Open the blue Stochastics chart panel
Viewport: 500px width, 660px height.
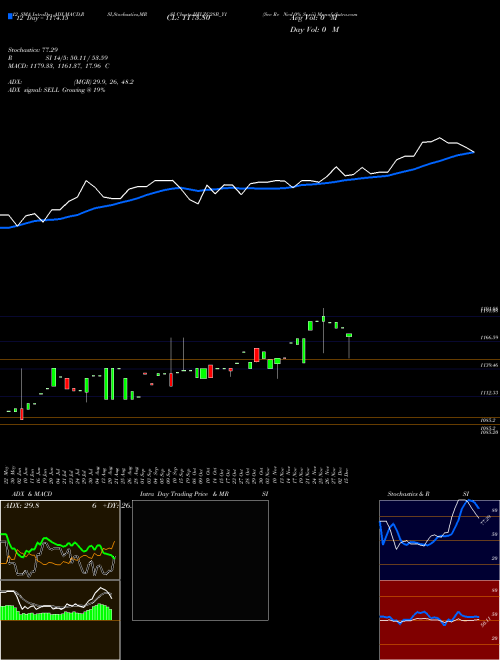tap(439, 540)
